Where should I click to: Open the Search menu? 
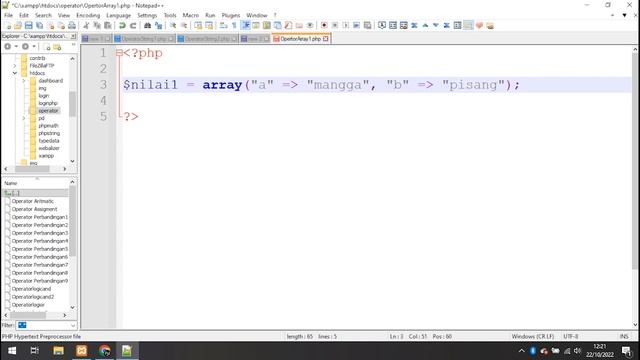coord(43,15)
